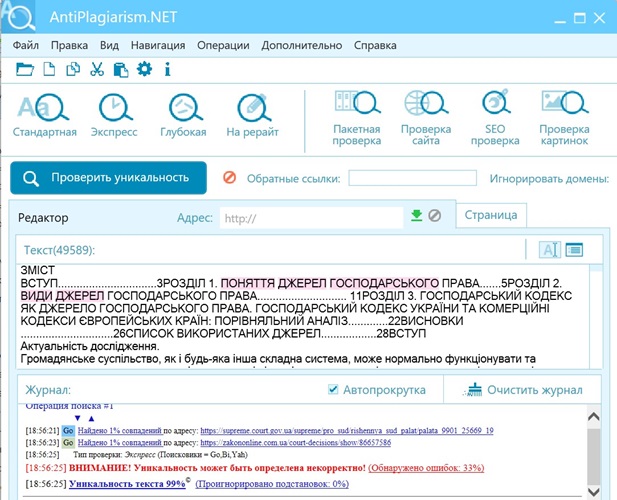Image resolution: width=617 pixels, height=500 pixels.
Task: Select the Редактор tab
Action: 43,218
